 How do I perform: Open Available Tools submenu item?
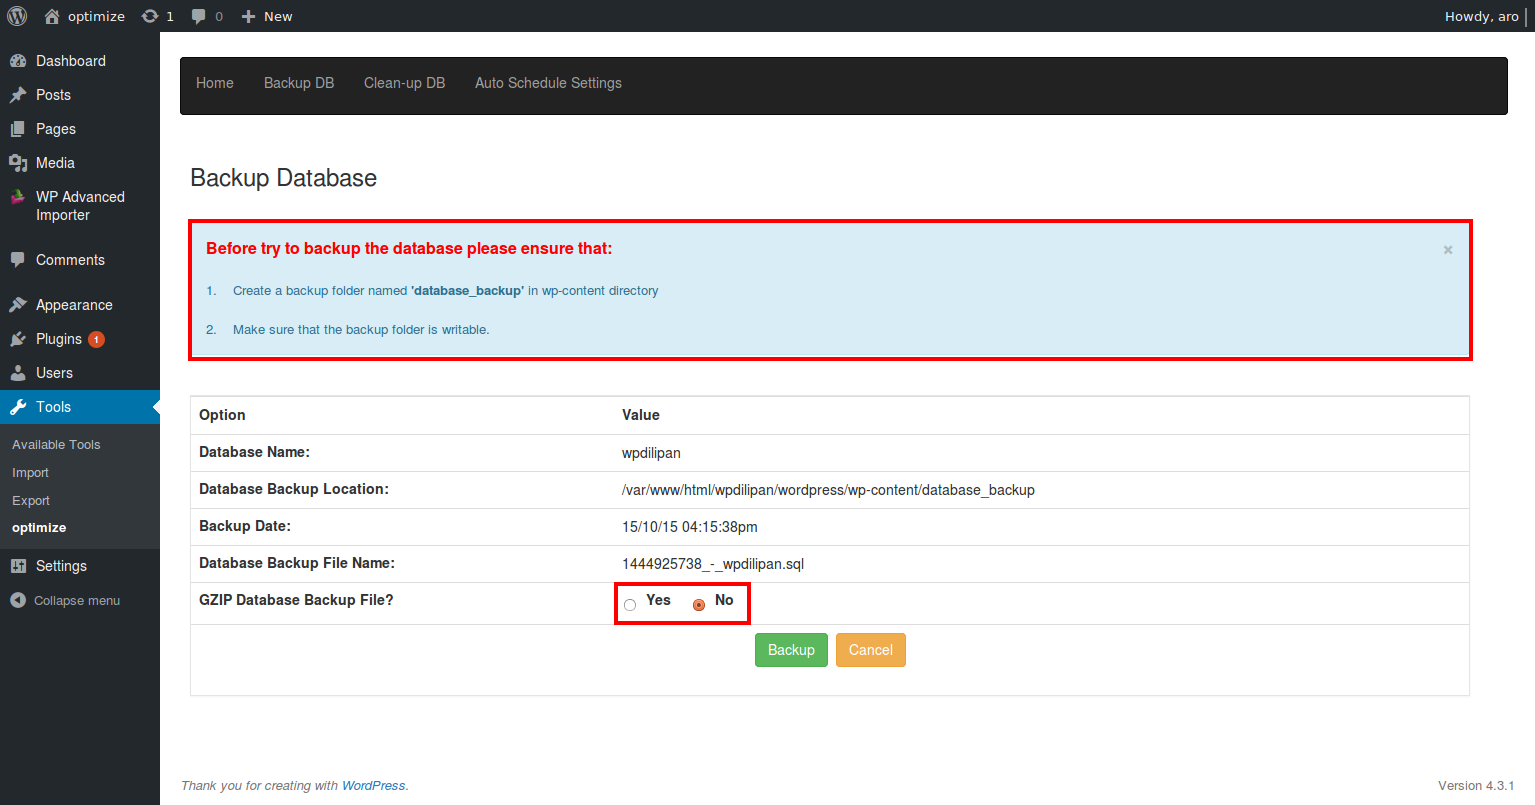tap(56, 445)
